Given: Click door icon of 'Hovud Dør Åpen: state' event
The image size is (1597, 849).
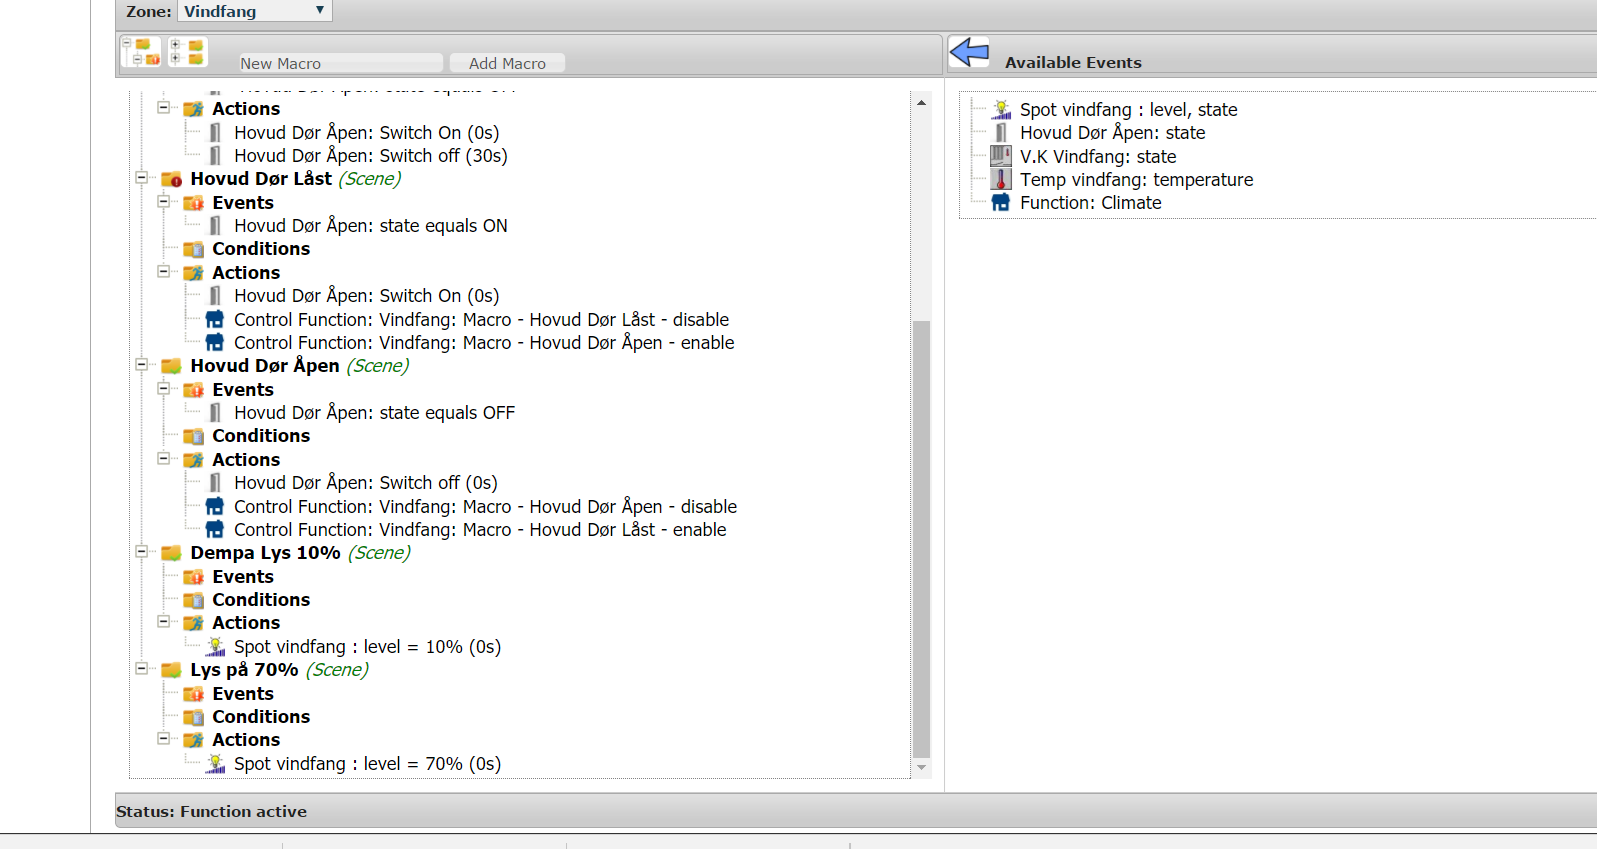Looking at the screenshot, I should [x=1001, y=133].
